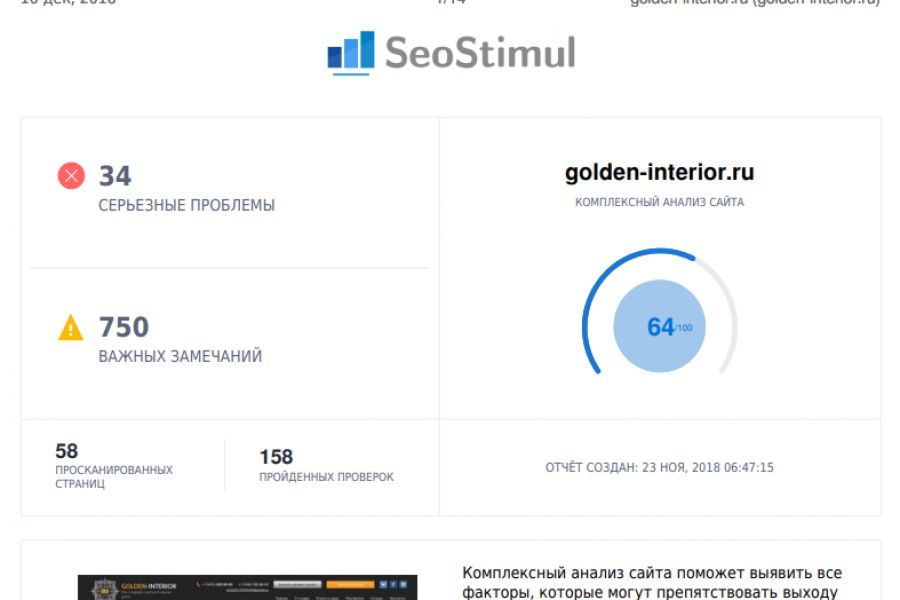
Task: Click the report creation date text
Action: coord(660,467)
